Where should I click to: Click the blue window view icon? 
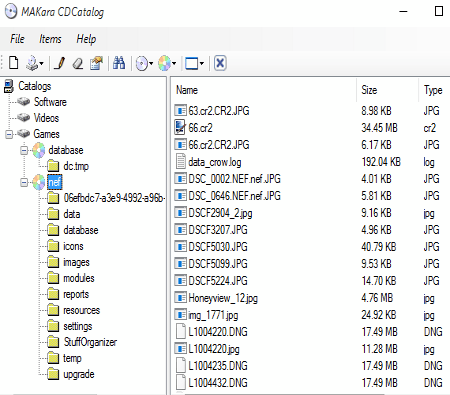(192, 63)
